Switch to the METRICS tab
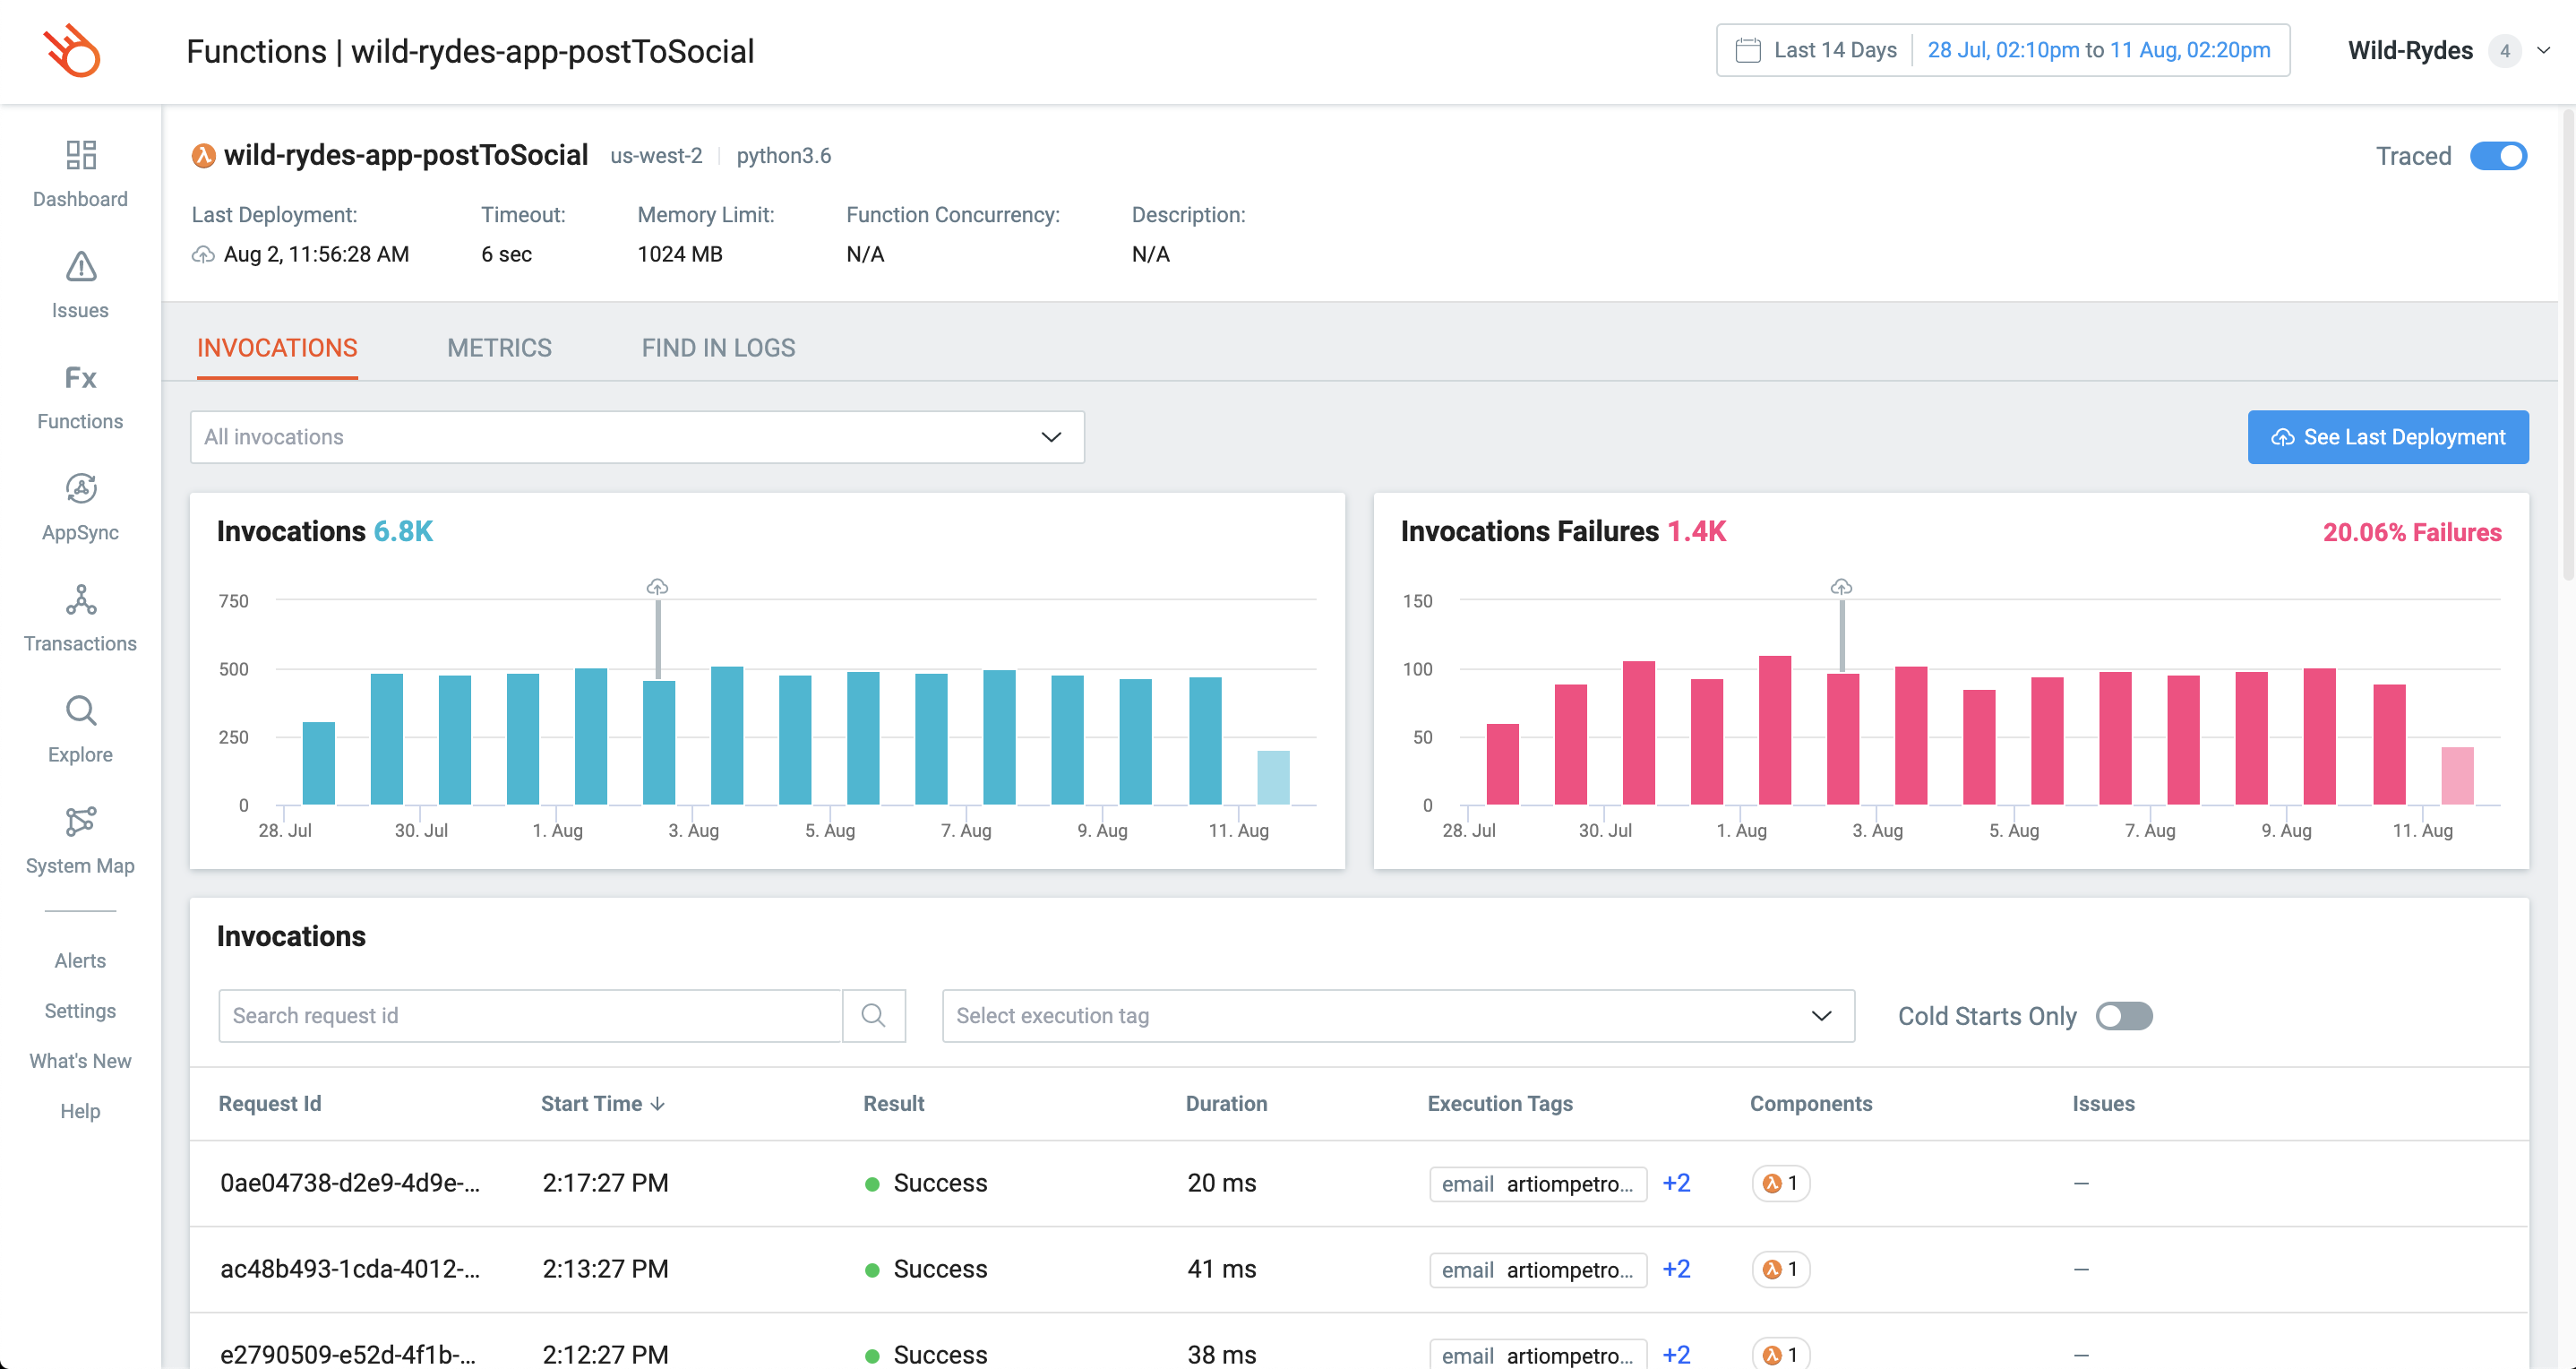Image resolution: width=2576 pixels, height=1369 pixels. [x=499, y=348]
